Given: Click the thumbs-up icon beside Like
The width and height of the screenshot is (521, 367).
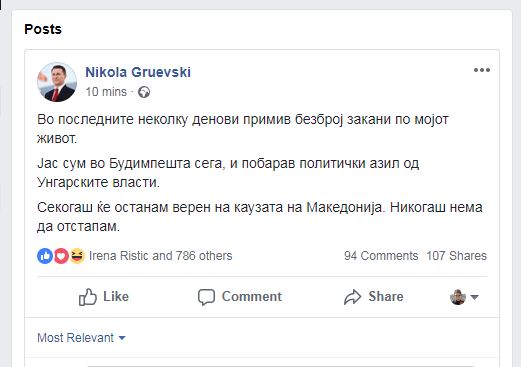Looking at the screenshot, I should pos(88,297).
